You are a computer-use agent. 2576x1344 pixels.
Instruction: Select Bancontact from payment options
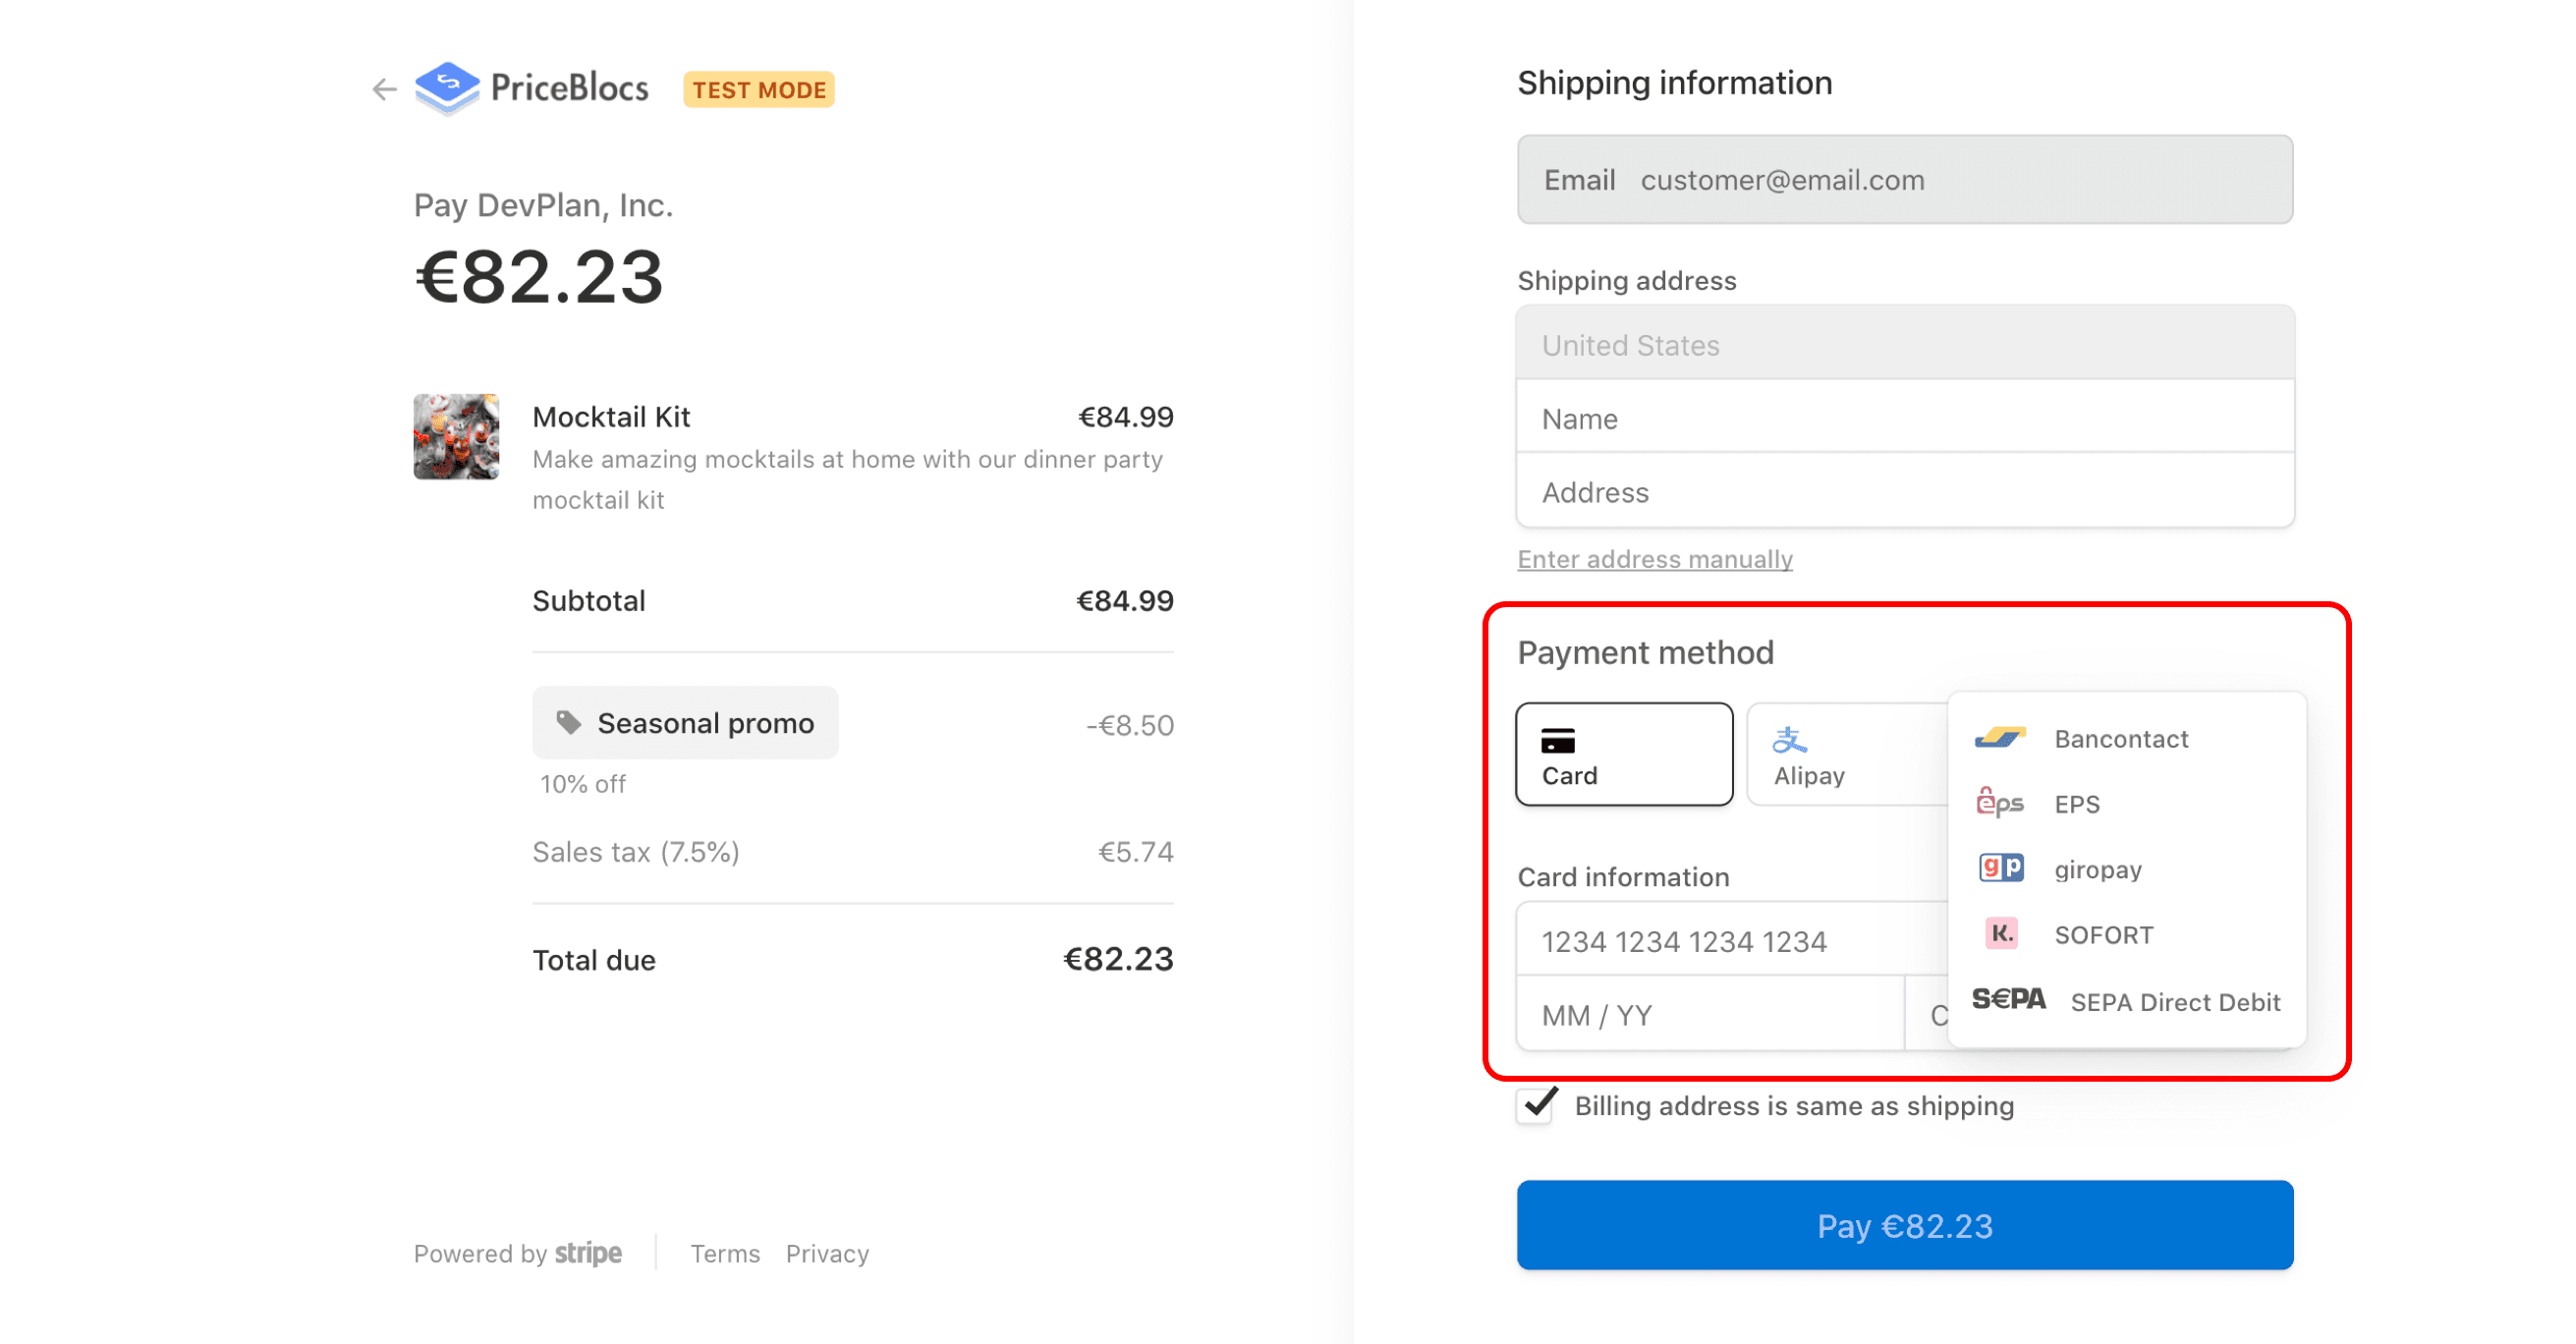pyautogui.click(x=2120, y=738)
